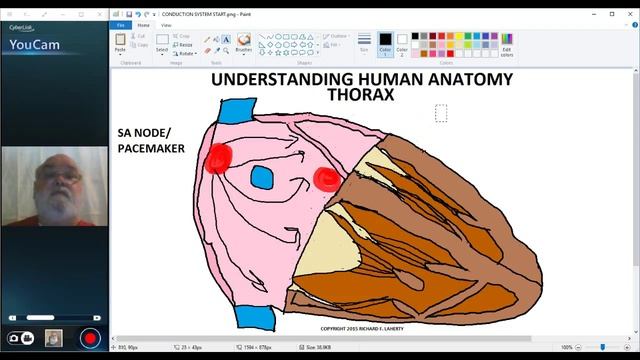The image size is (640, 360).
Task: Select the Magnifier tool
Action: pos(226,51)
